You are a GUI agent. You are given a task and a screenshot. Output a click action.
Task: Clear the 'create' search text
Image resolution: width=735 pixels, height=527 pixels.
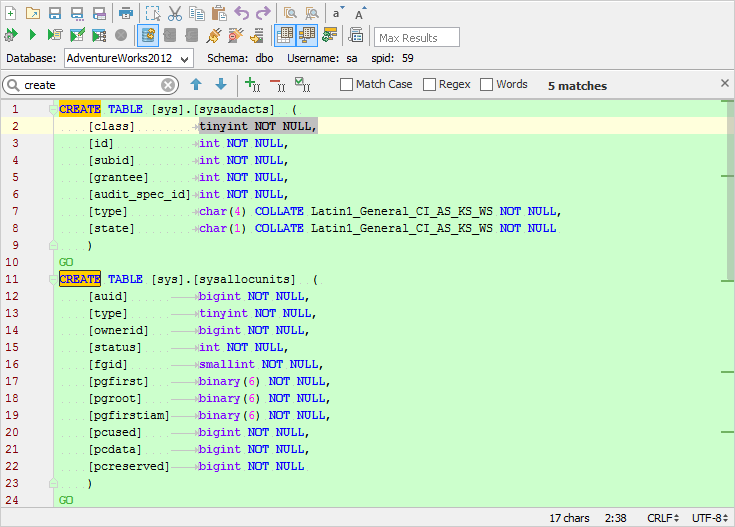(x=168, y=85)
